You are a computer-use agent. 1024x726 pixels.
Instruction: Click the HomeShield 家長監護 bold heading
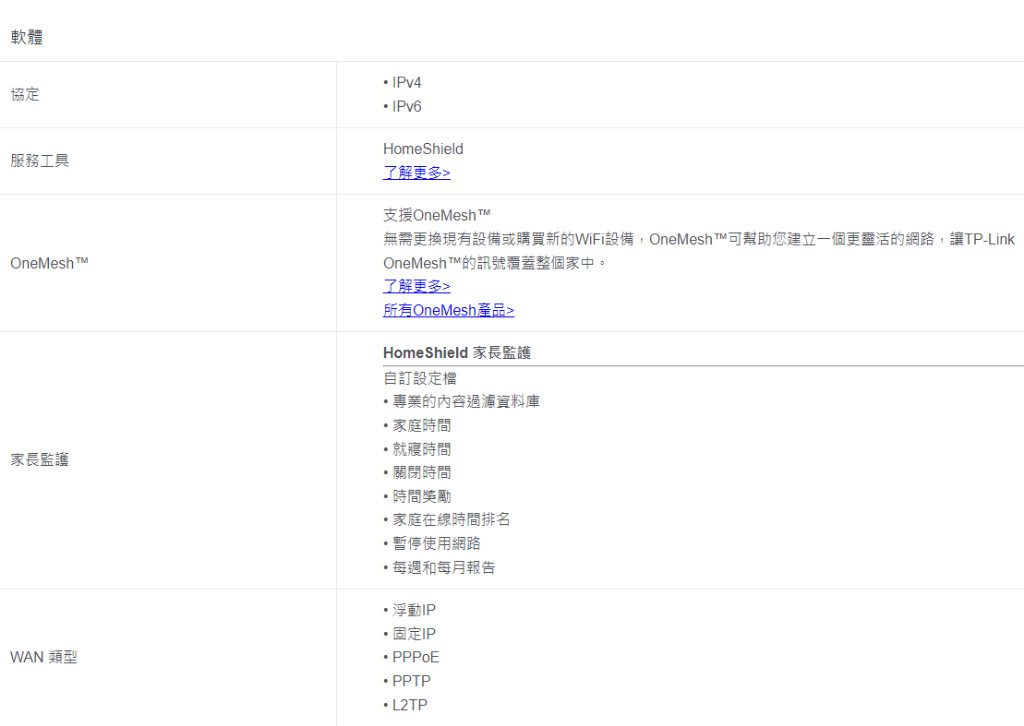[456, 353]
